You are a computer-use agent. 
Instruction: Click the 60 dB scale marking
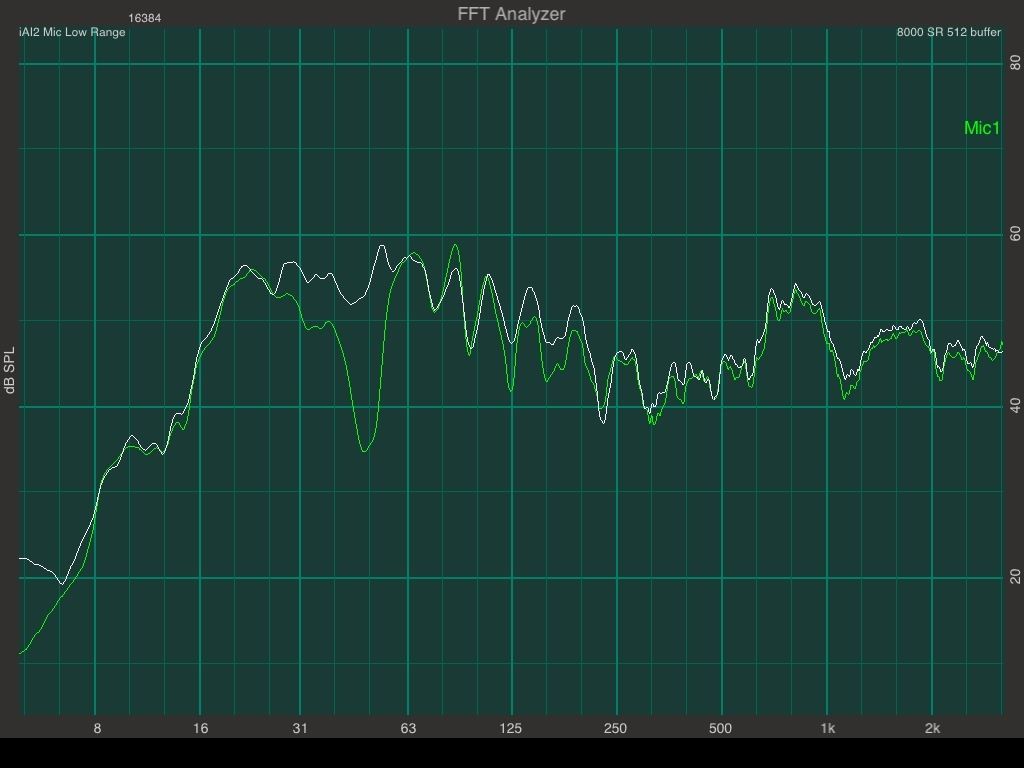coord(1015,234)
